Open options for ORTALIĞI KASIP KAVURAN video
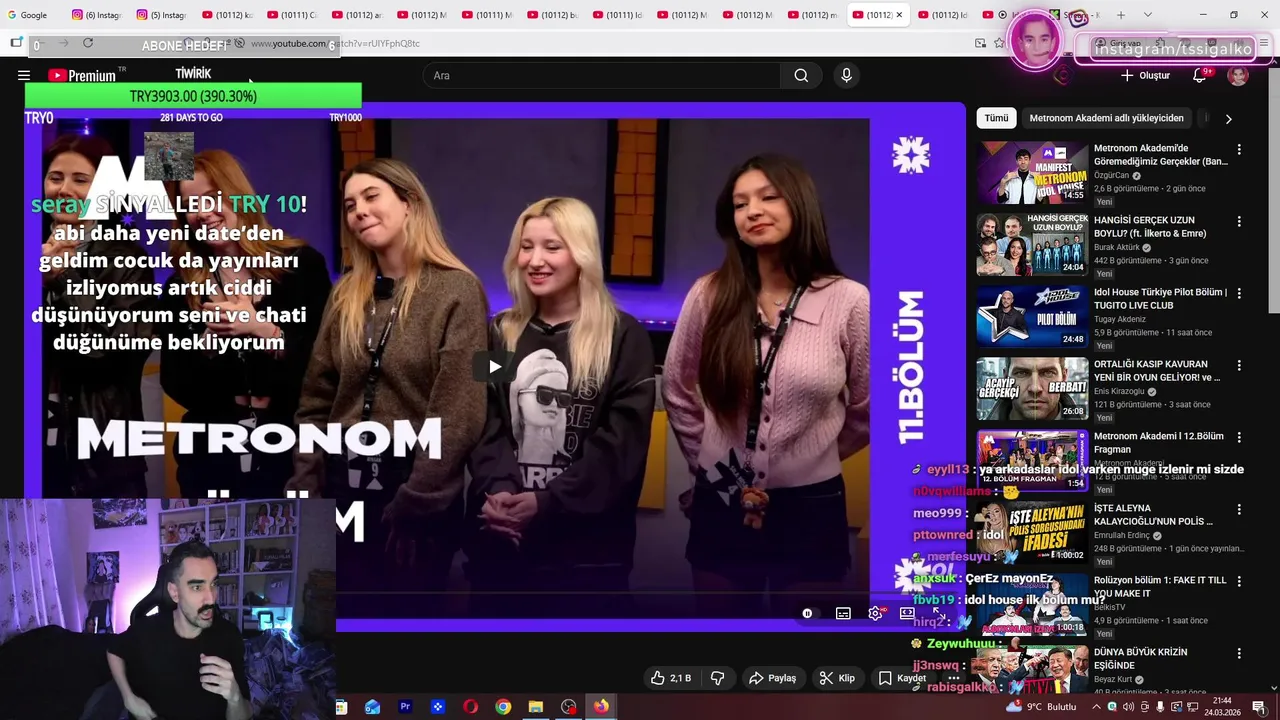Screen dimensions: 1280x720 [1239, 365]
